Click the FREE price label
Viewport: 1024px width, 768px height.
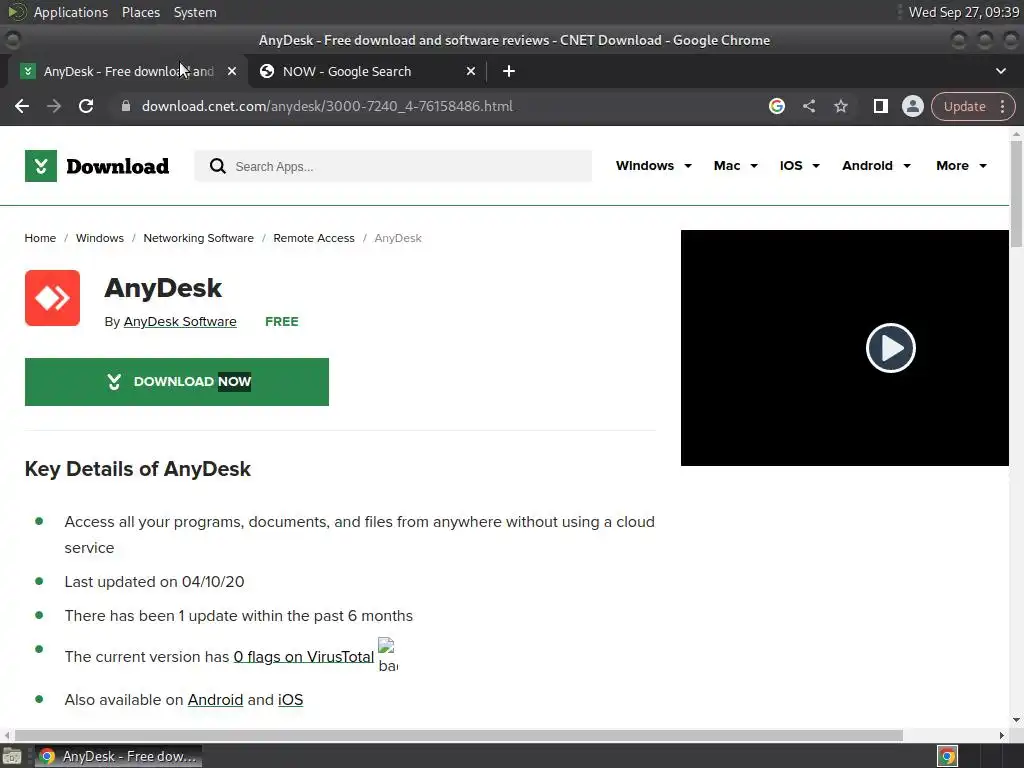(281, 321)
